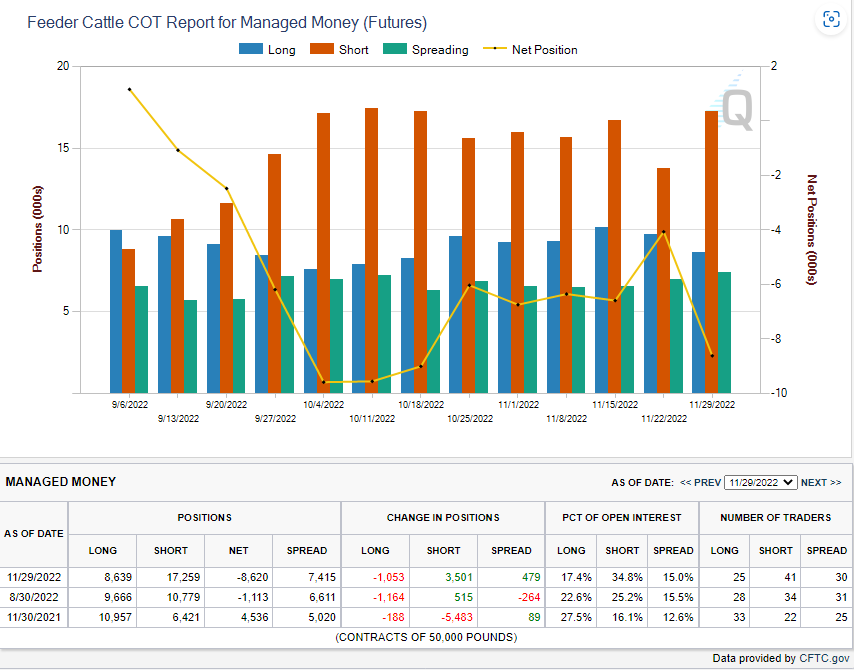Toggle the Net Position line legend marker
Image resolution: width=854 pixels, height=670 pixels.
point(495,49)
